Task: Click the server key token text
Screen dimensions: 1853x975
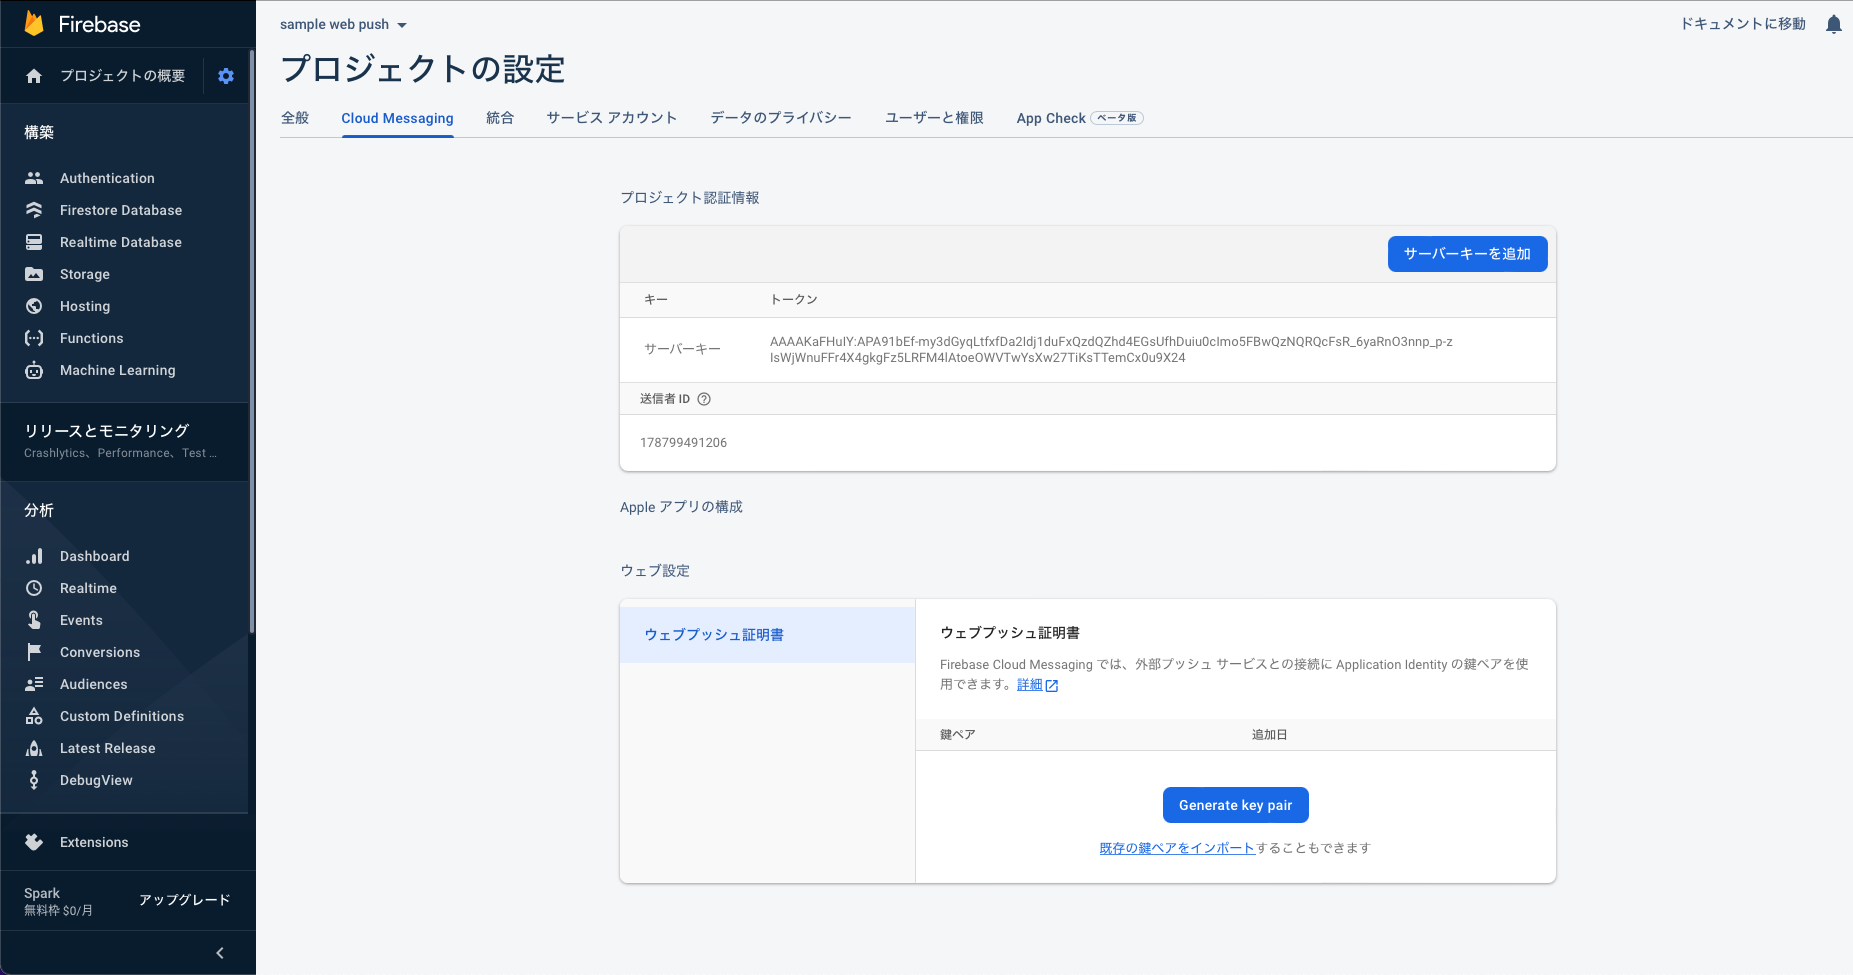Action: point(1111,350)
